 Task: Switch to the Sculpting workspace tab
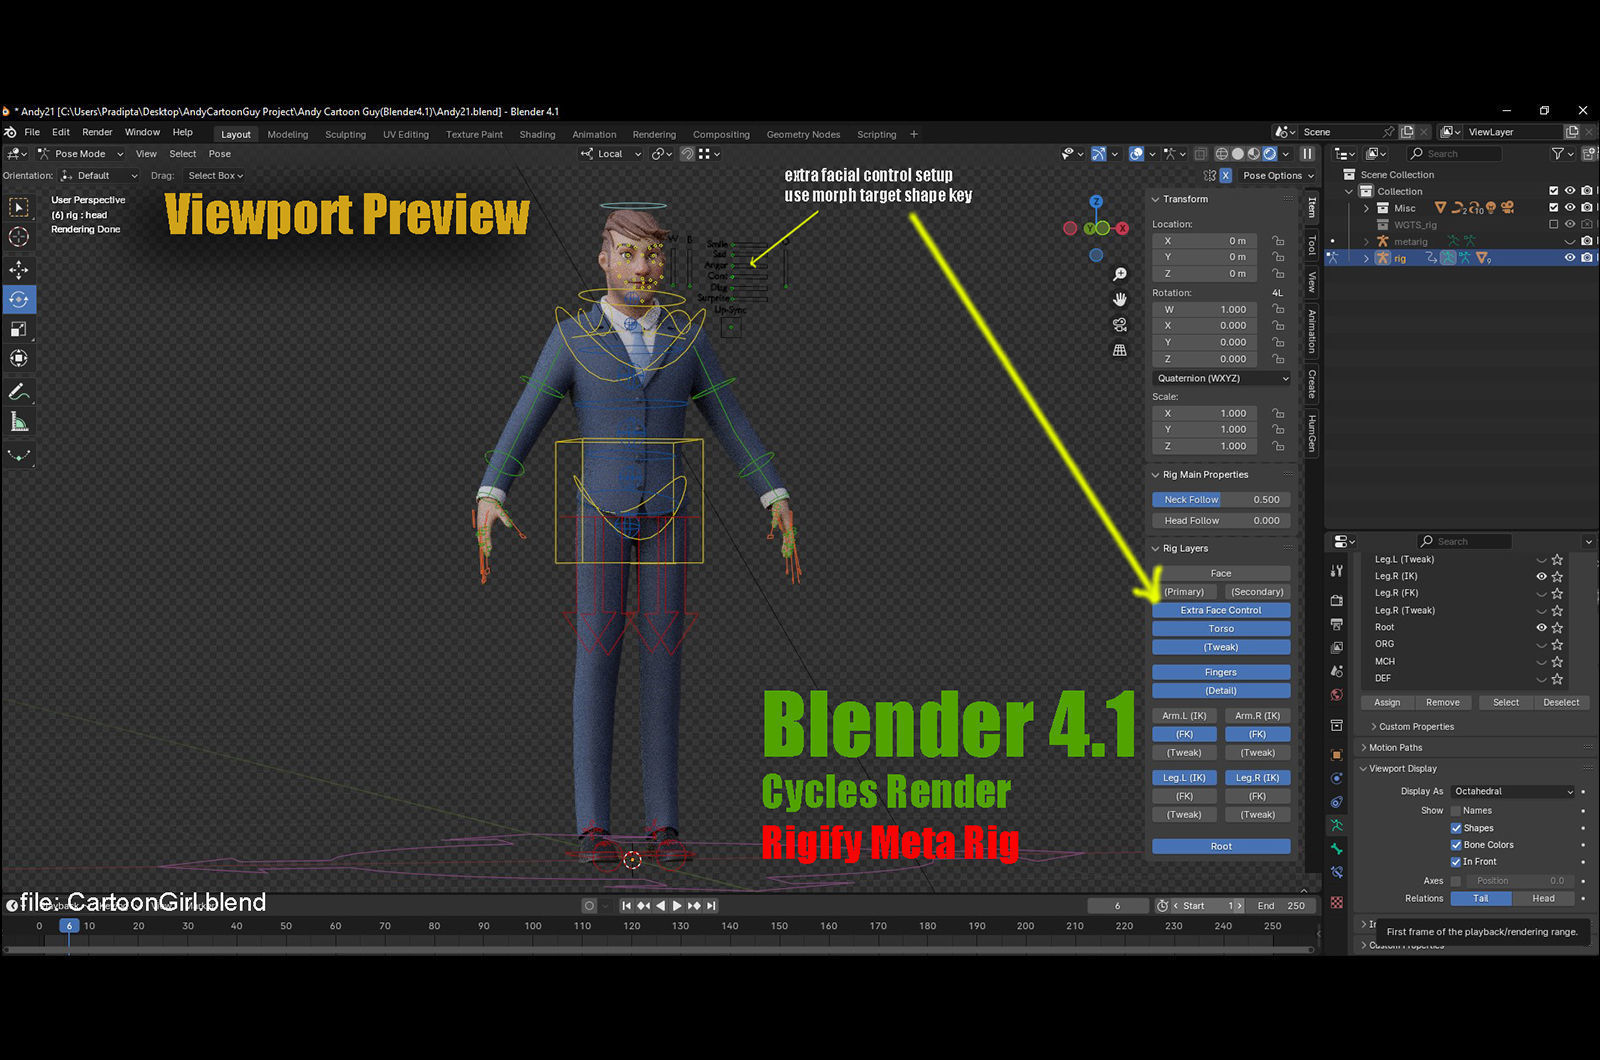(345, 135)
